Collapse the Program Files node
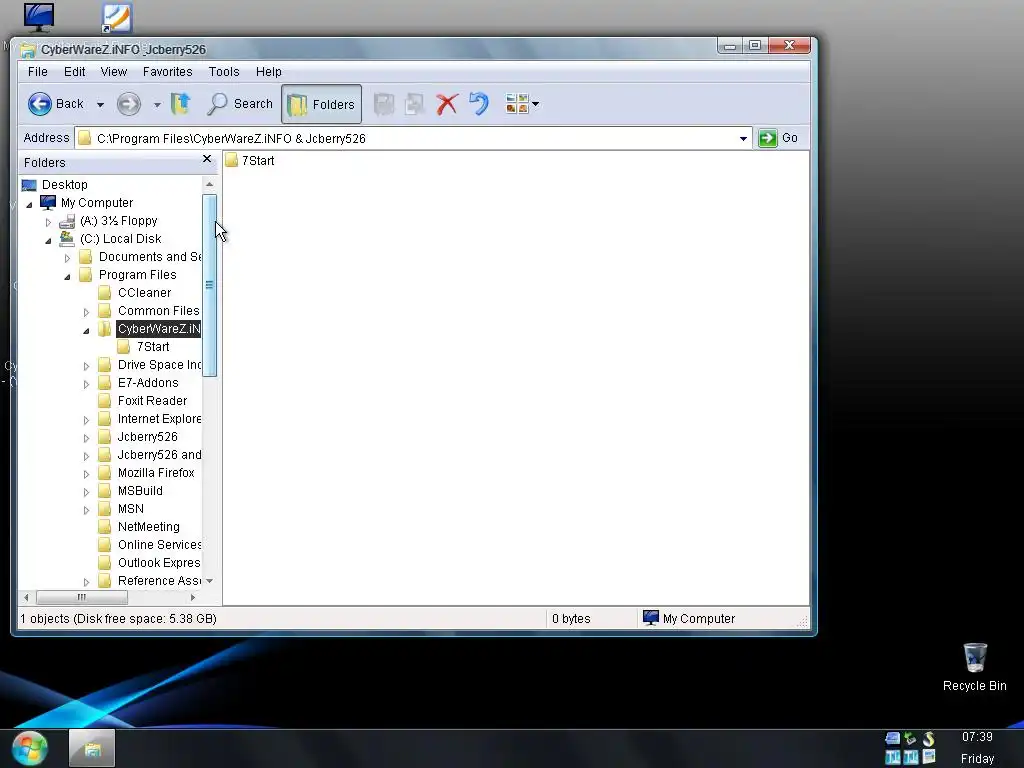 [x=67, y=276]
